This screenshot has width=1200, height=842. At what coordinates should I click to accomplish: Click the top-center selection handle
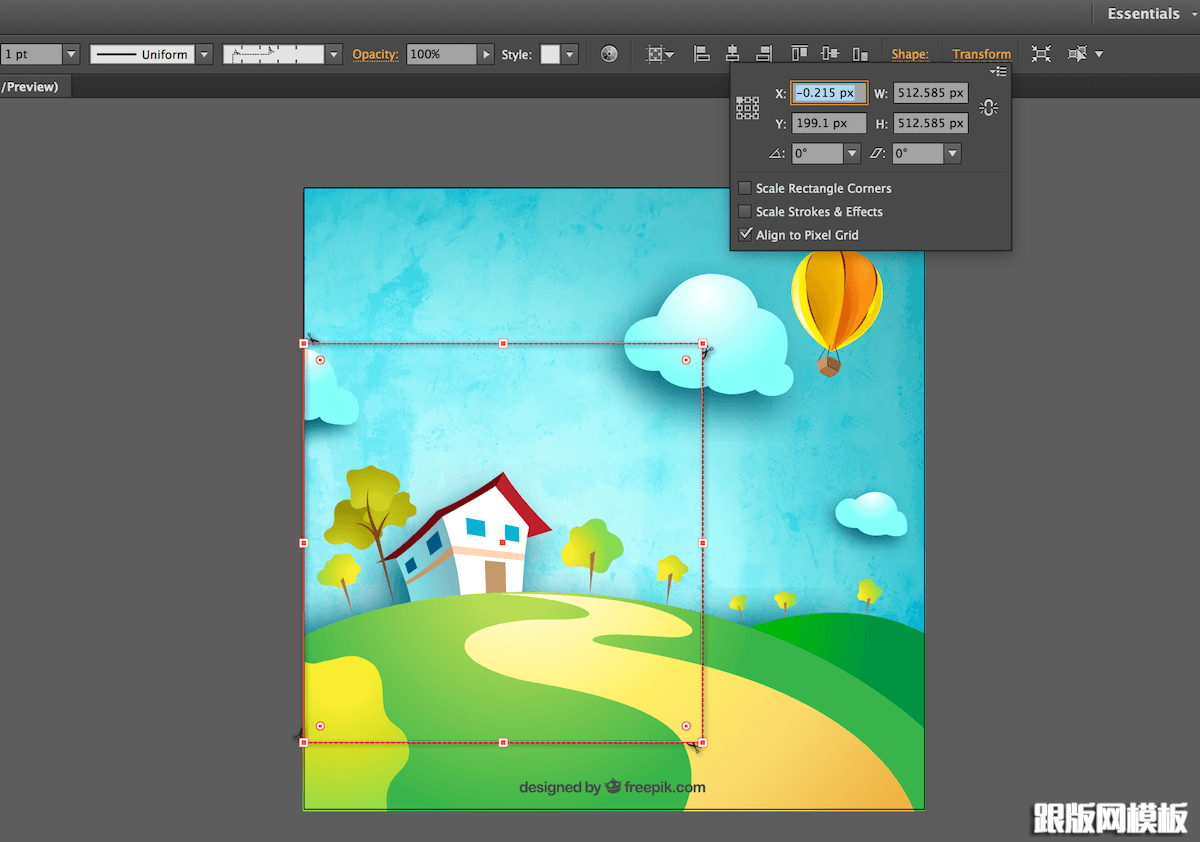(x=503, y=343)
